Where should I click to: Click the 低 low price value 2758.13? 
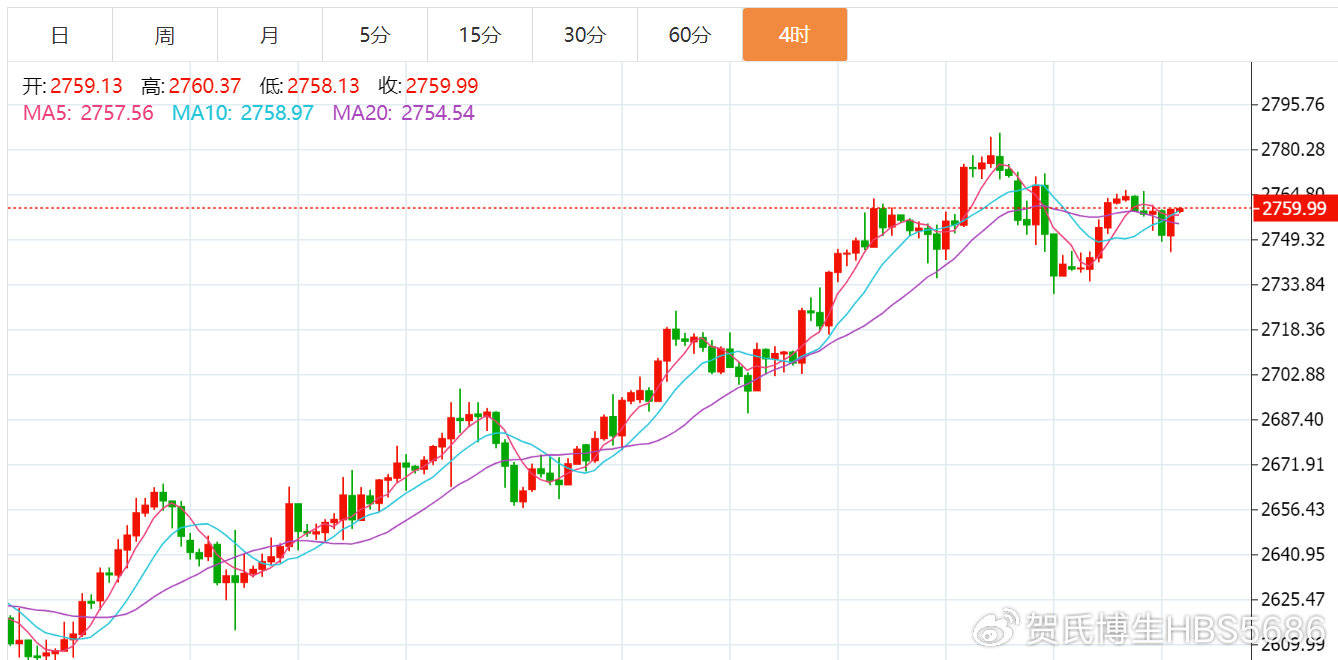(322, 86)
